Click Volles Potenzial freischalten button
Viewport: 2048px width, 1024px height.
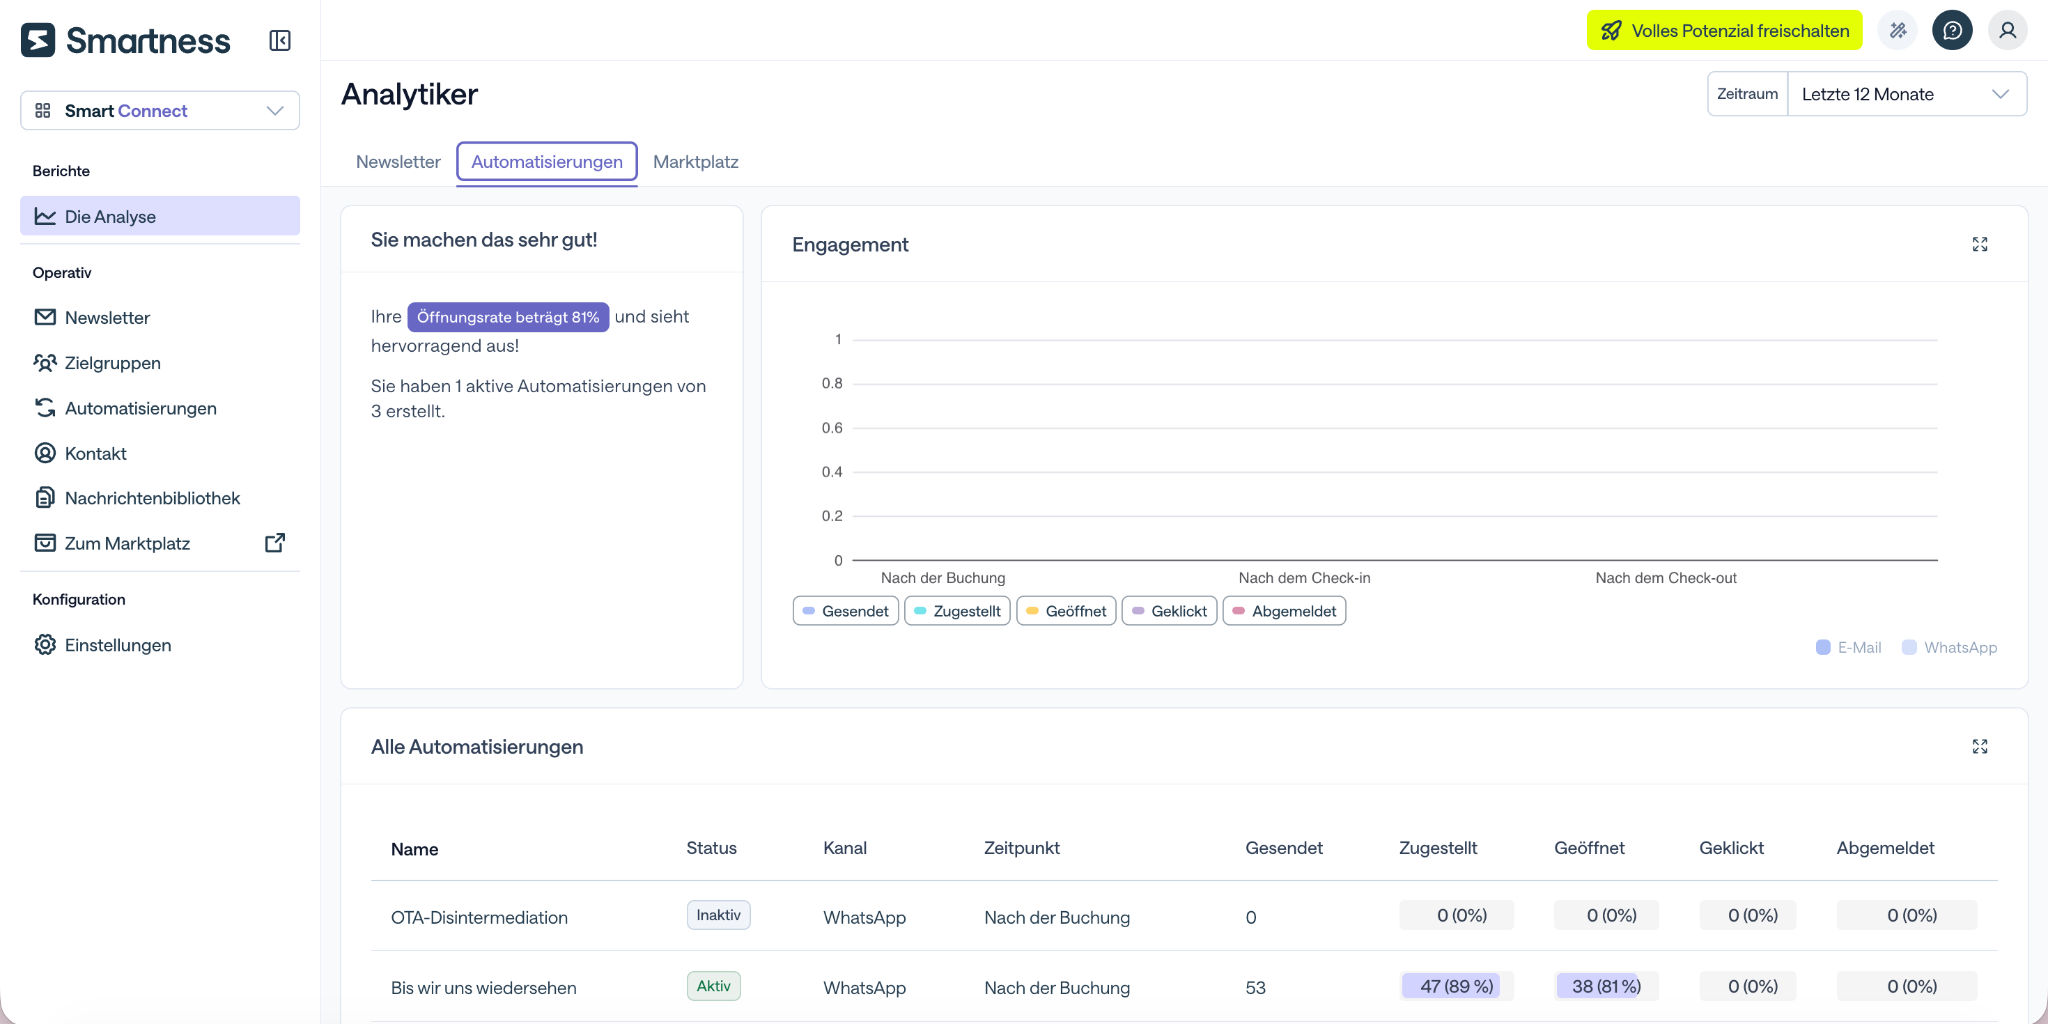[1725, 31]
